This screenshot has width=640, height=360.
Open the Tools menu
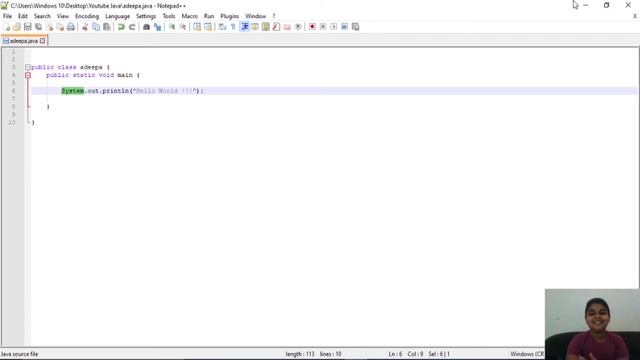[169, 16]
